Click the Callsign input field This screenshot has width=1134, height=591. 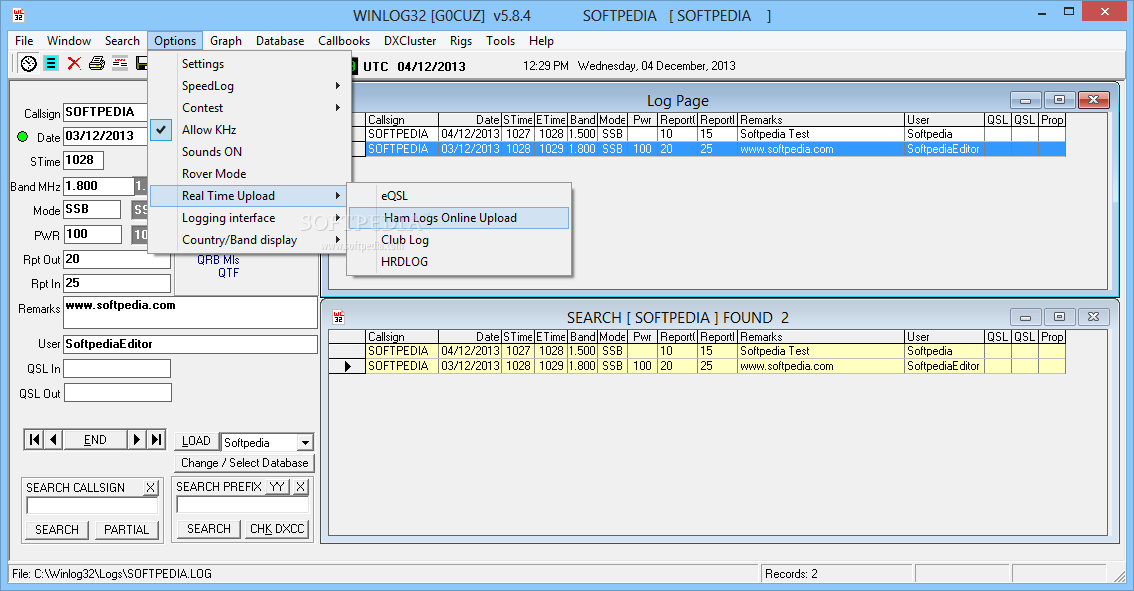point(106,112)
